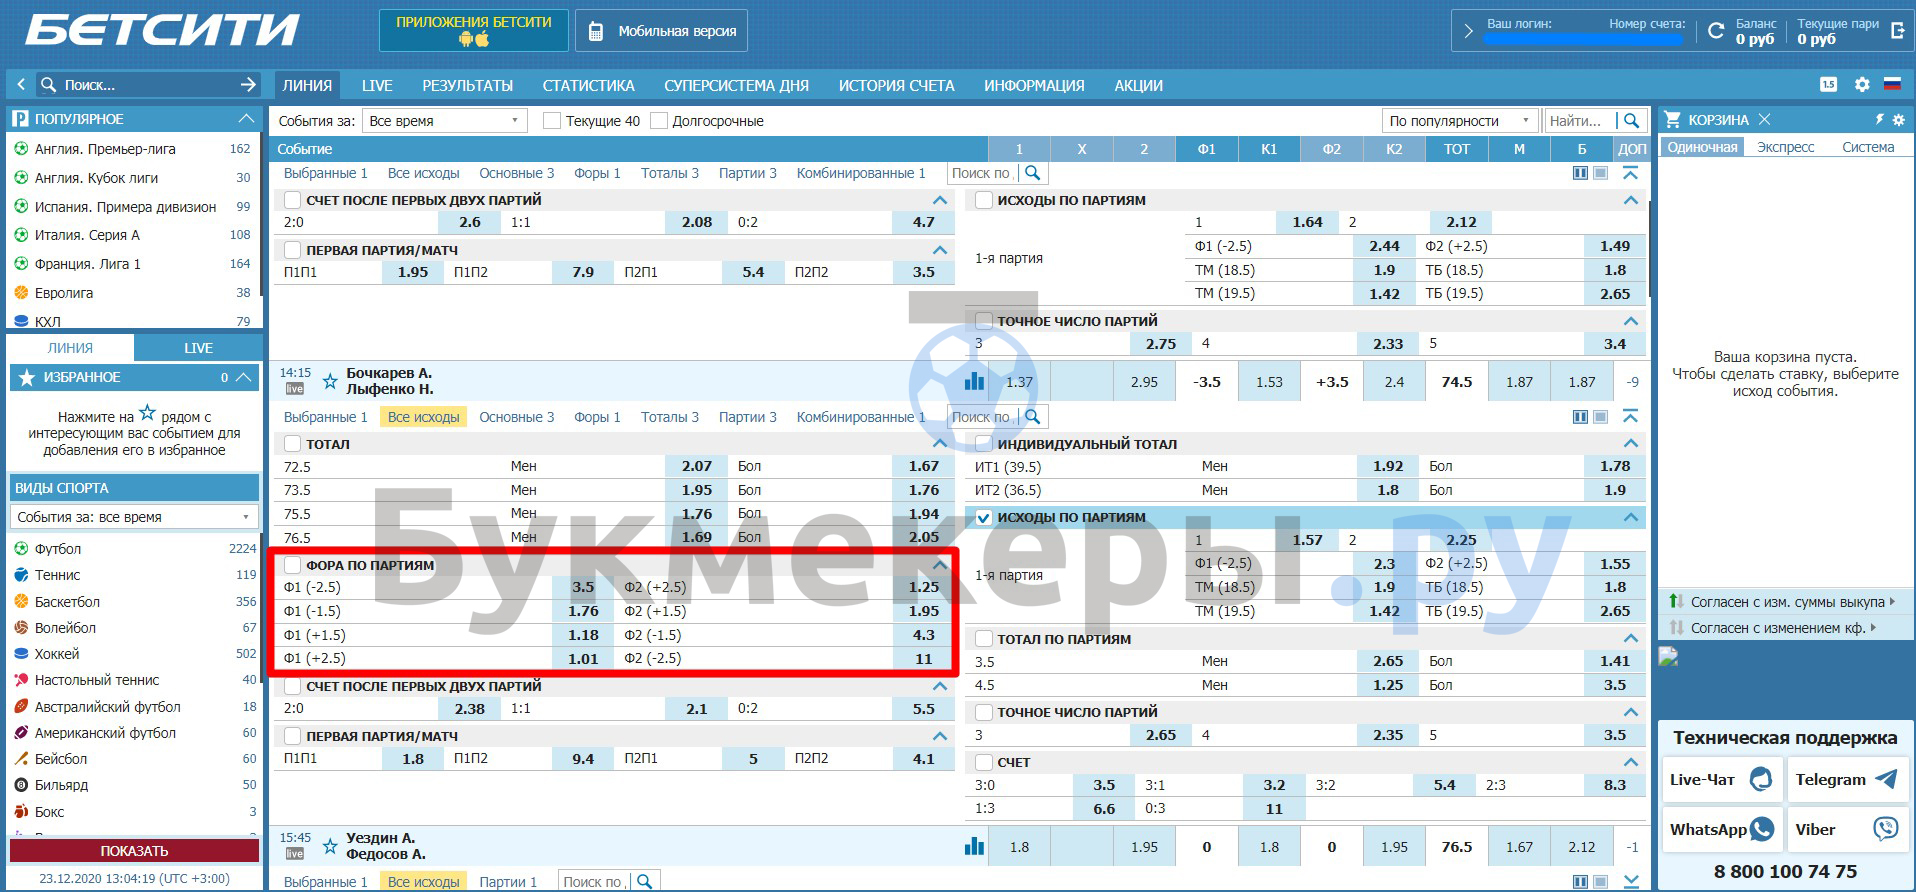Collapse the Популярное sidebar section
This screenshot has height=892, width=1916.
click(x=246, y=119)
